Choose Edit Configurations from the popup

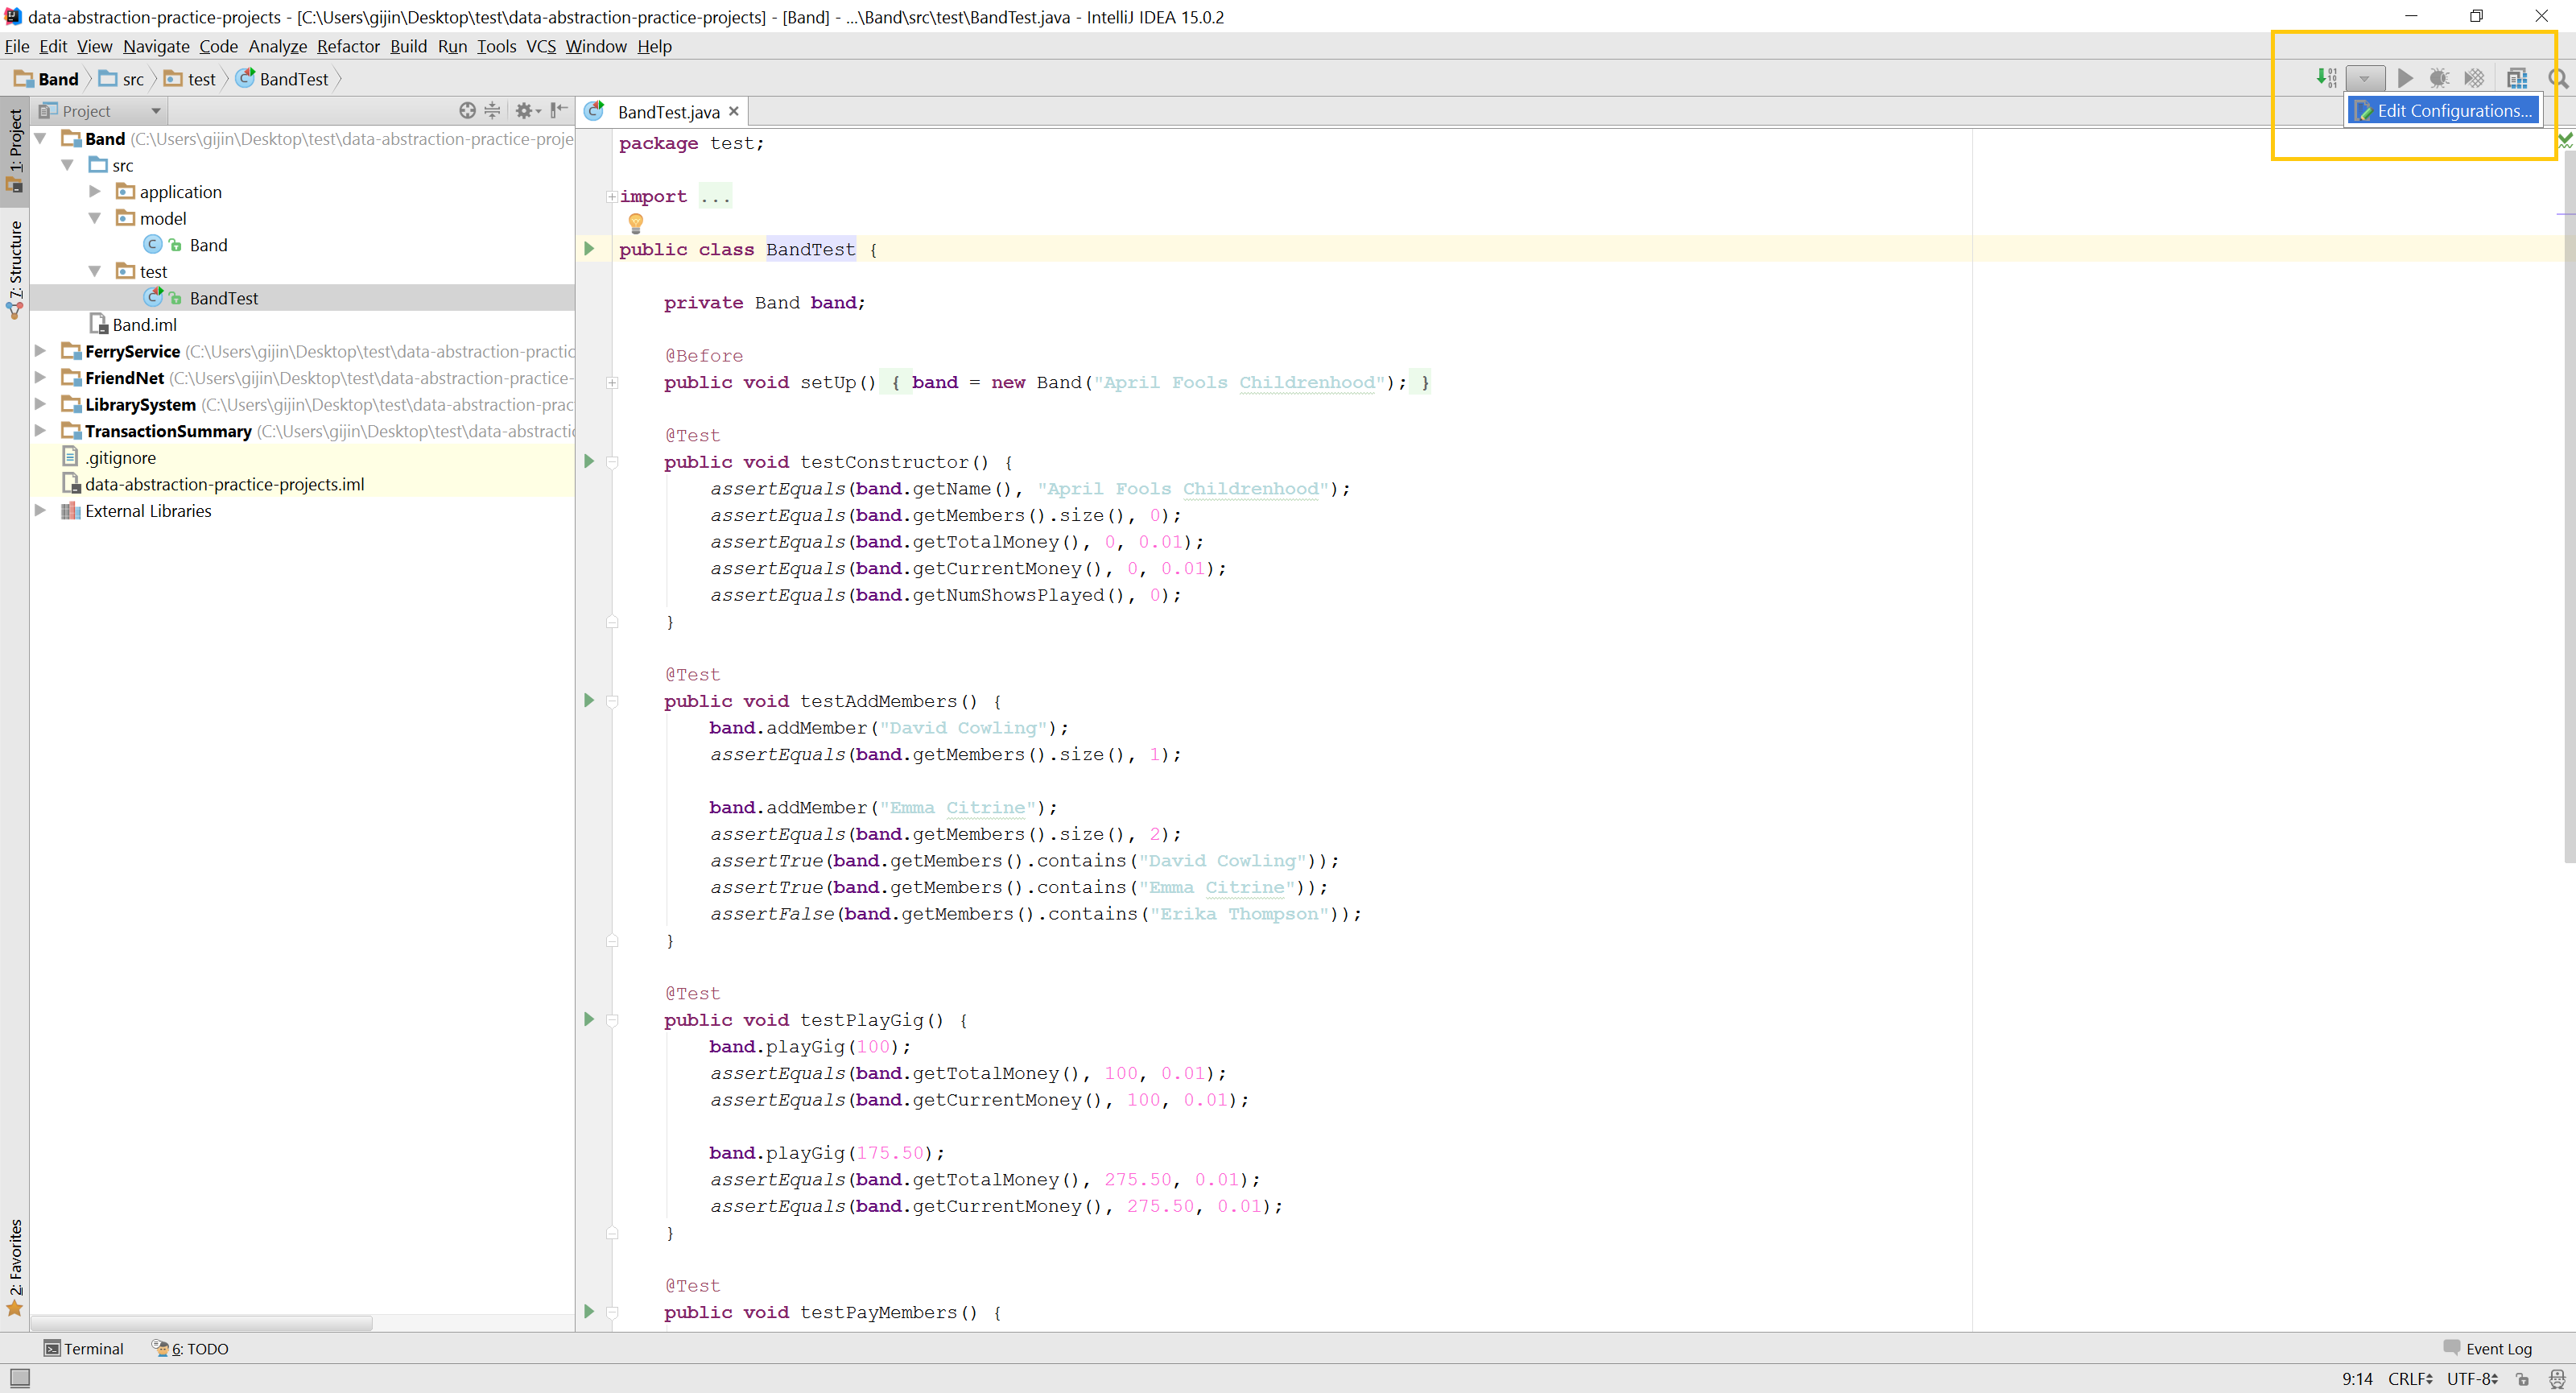pos(2444,110)
